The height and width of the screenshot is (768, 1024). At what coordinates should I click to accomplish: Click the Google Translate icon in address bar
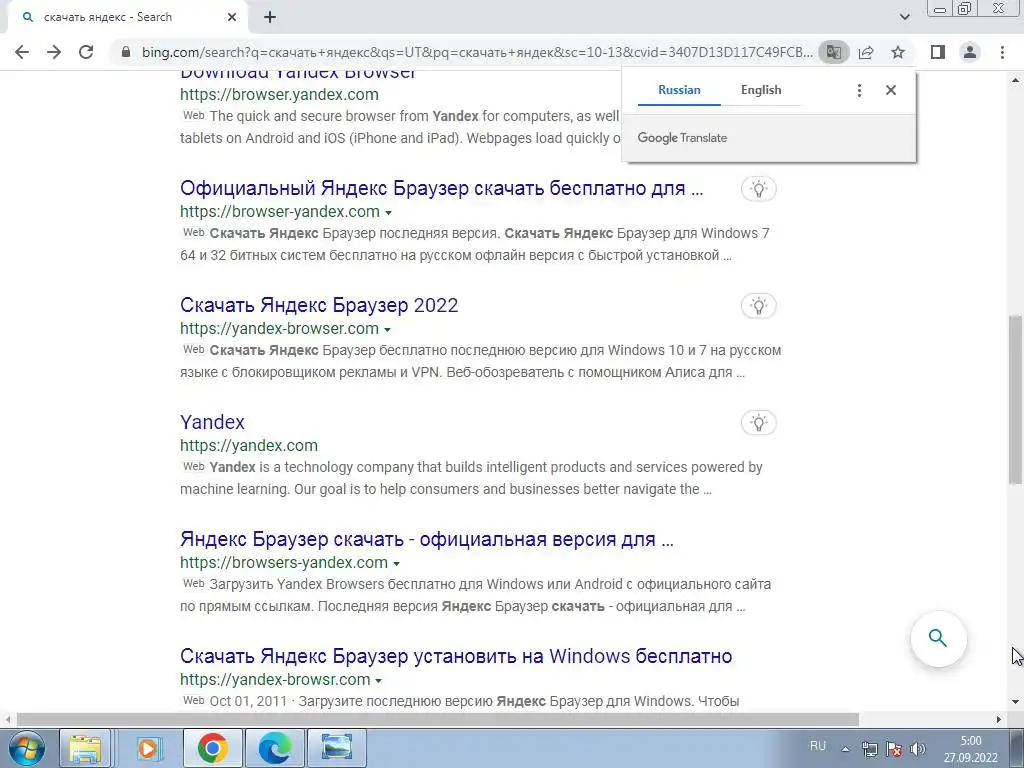click(833, 52)
